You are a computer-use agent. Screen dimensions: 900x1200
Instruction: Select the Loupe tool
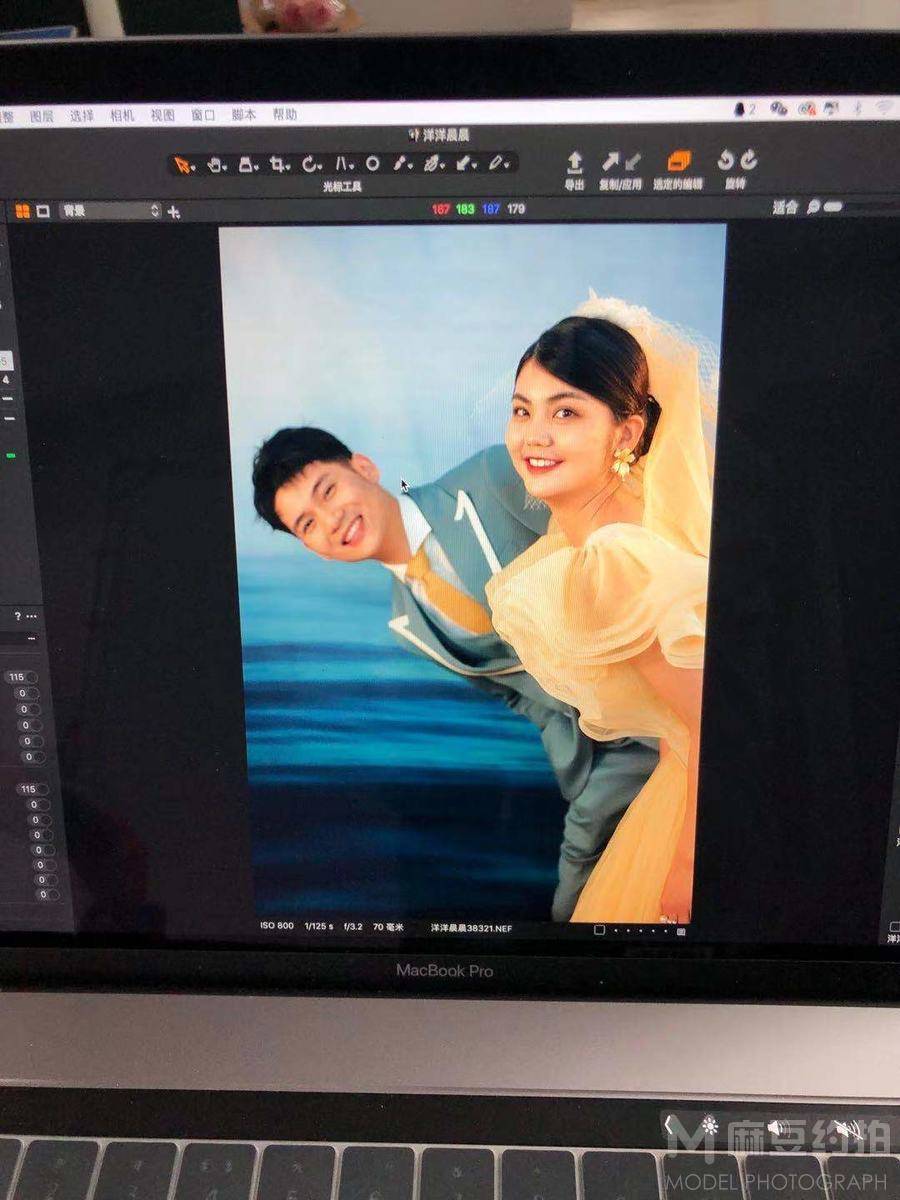(x=247, y=165)
